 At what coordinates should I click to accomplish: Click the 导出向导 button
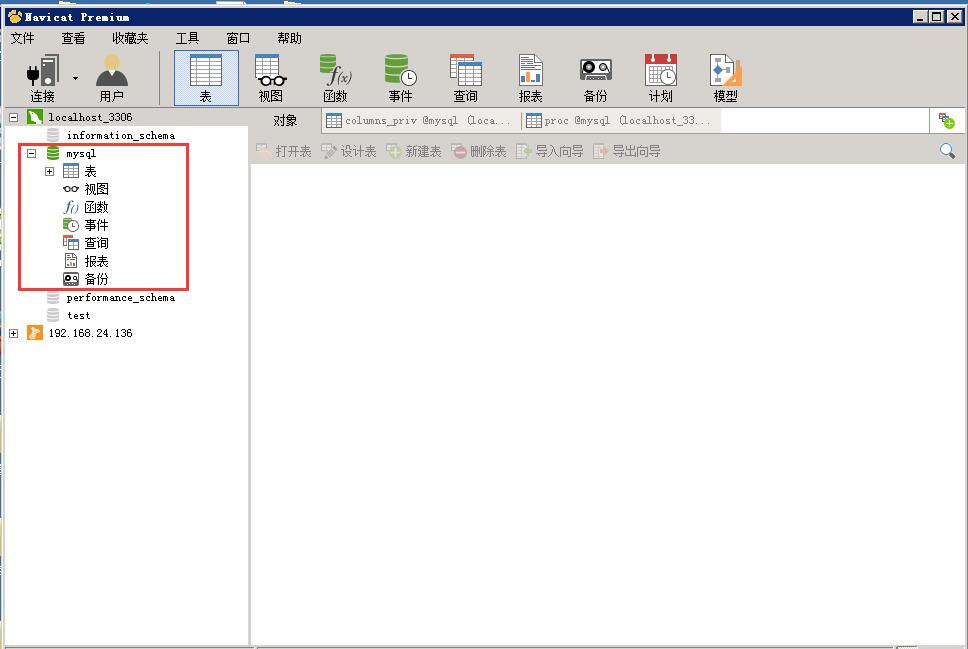coord(627,151)
